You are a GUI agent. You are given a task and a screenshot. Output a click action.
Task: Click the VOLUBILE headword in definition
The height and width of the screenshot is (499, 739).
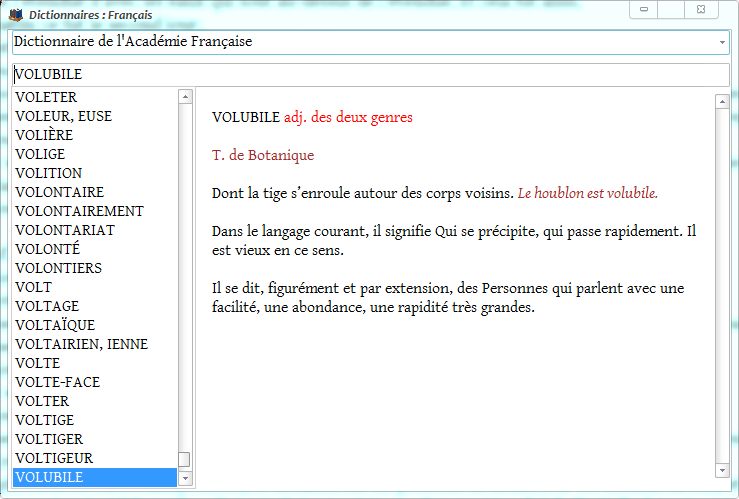point(246,117)
